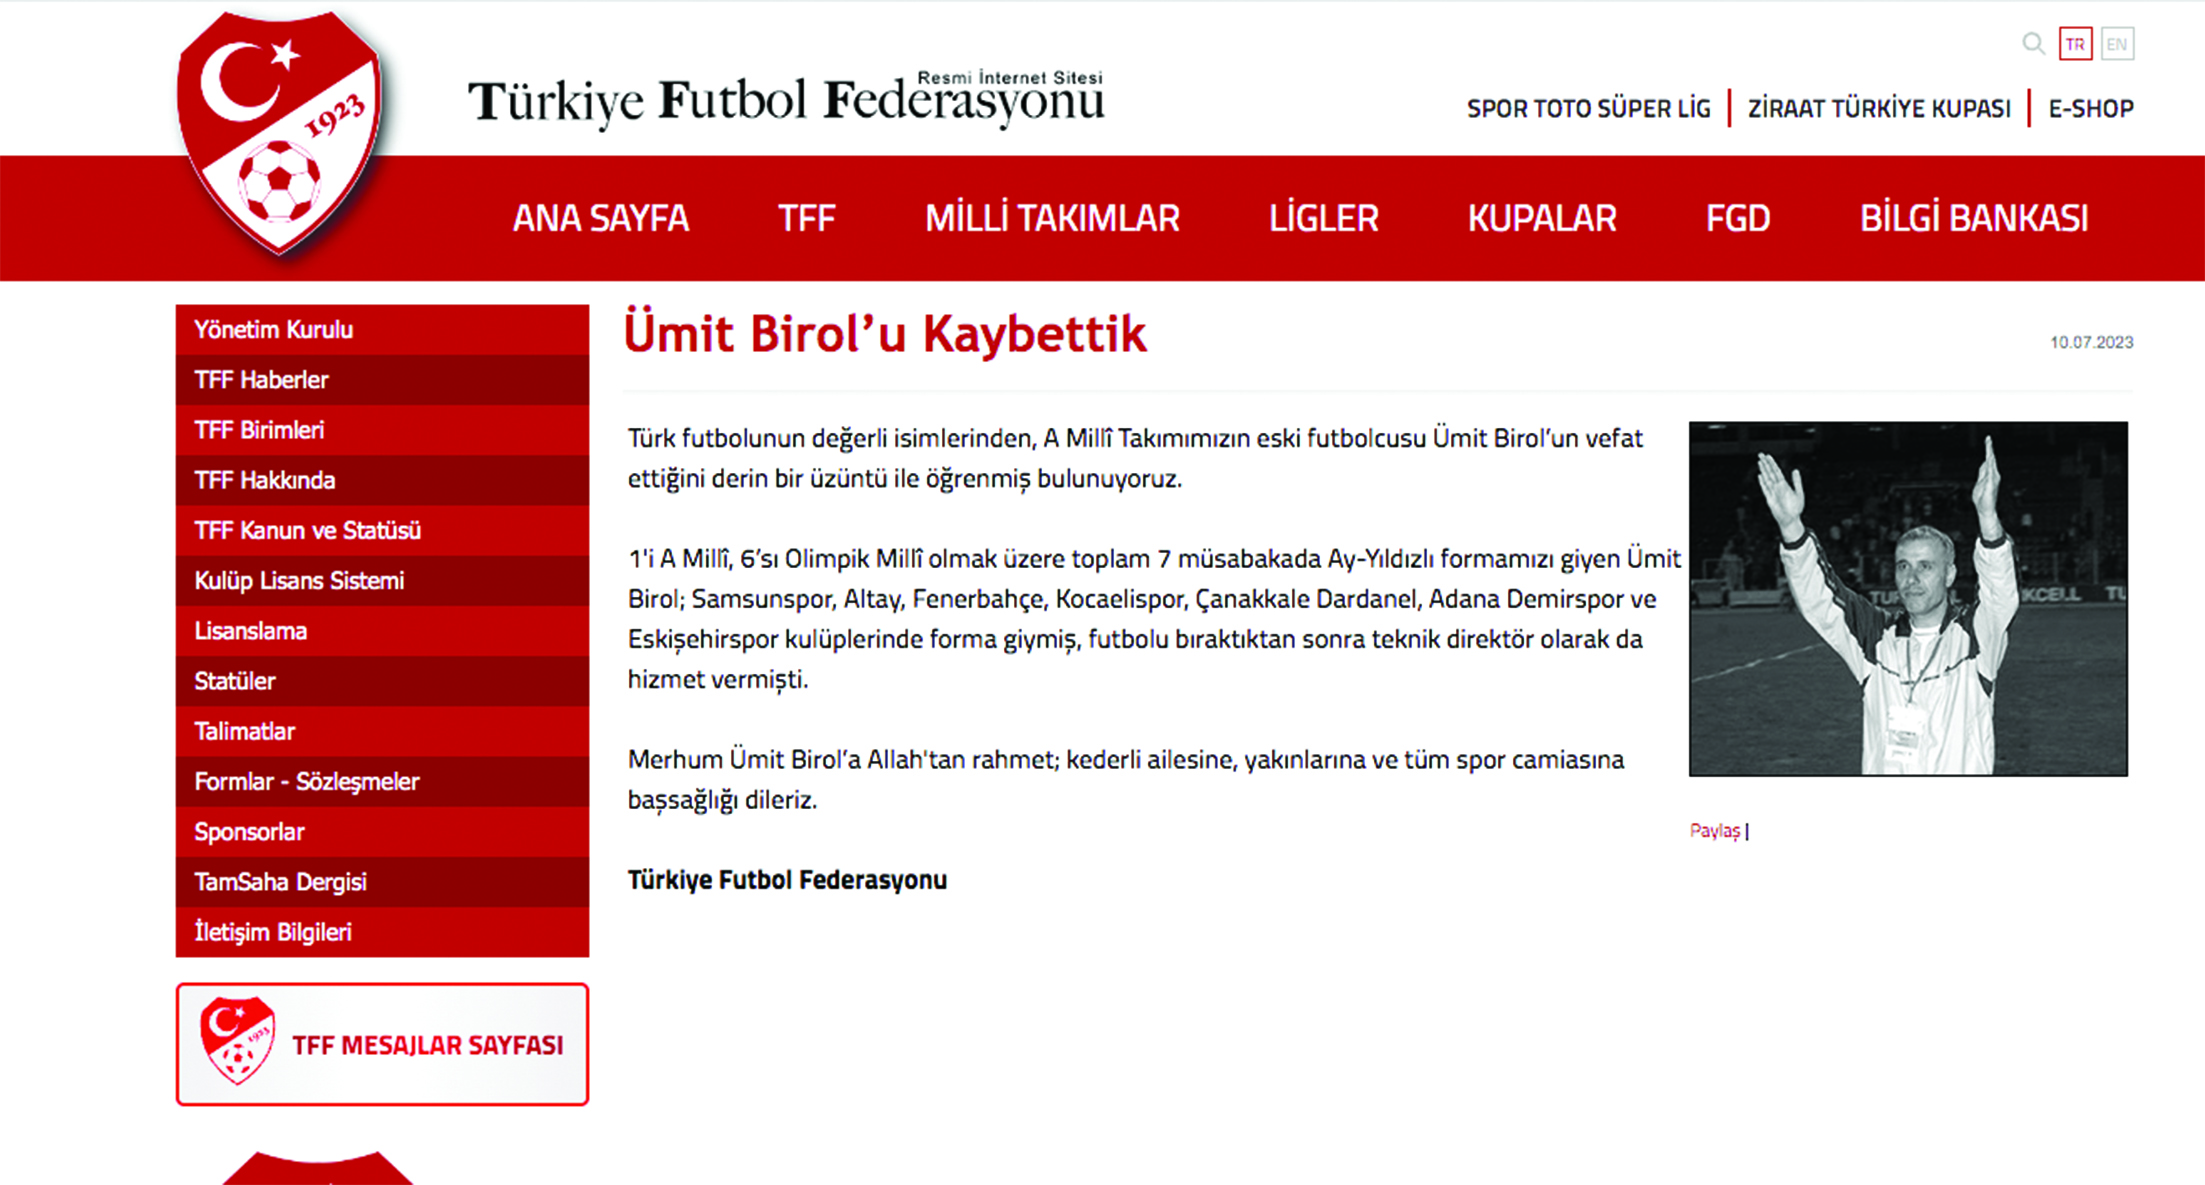Open TFF Kanun ve Statüsü
The image size is (2205, 1185).
382,530
